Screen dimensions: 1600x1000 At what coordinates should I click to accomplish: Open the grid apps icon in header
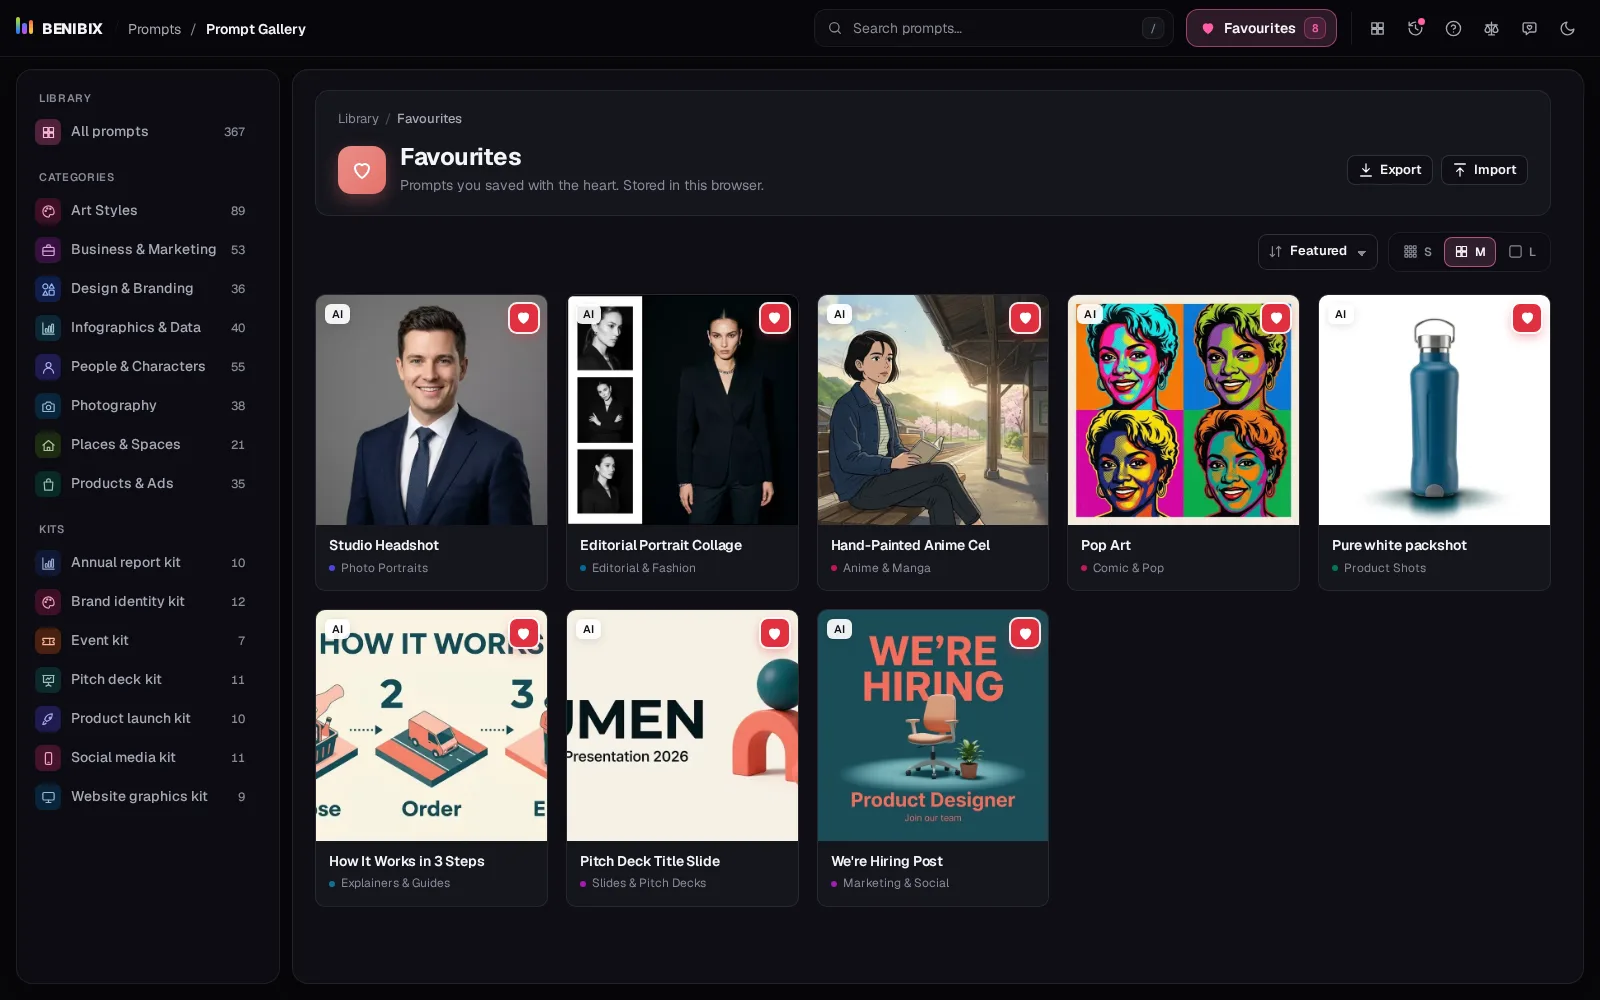(1377, 28)
